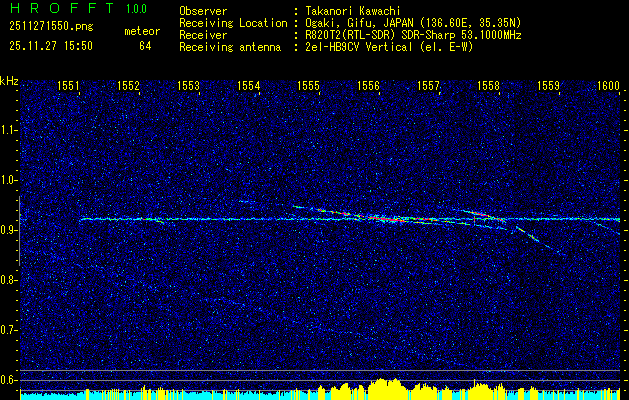The image size is (629, 400).
Task: Click the 'meteor' label
Action: click(x=142, y=31)
